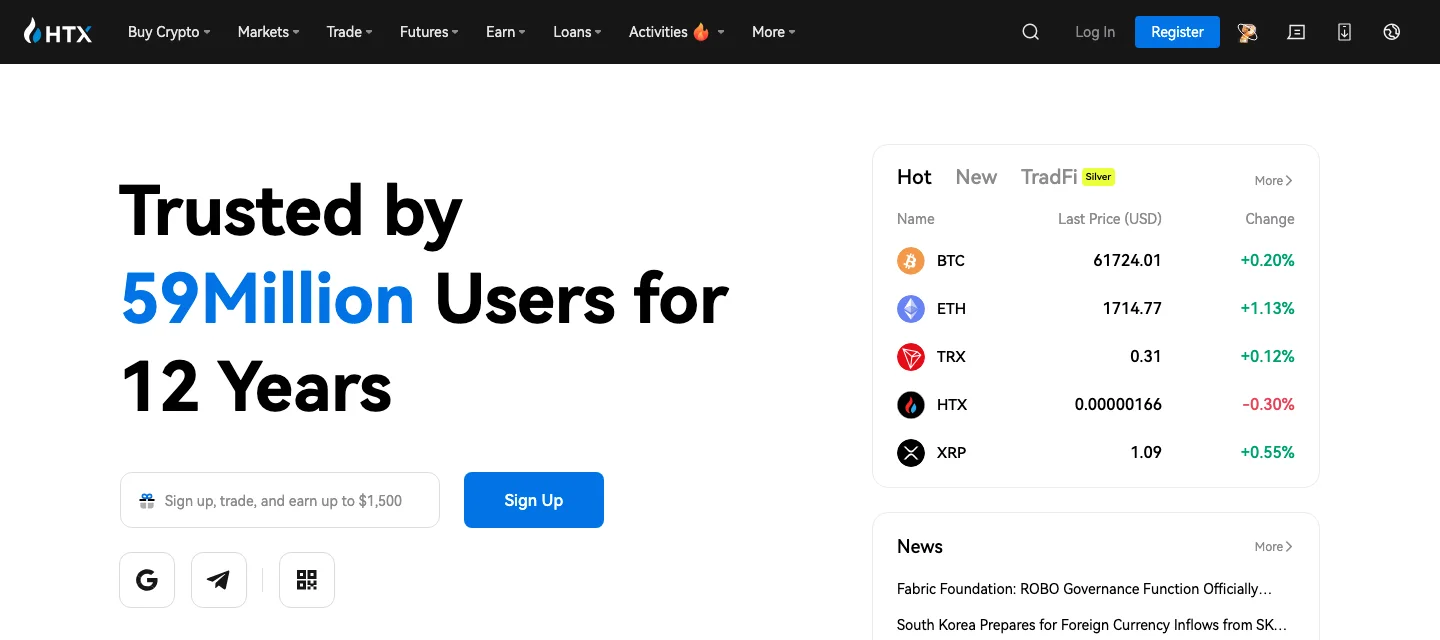Image resolution: width=1440 pixels, height=640 pixels.
Task: Expand the Loans dropdown menu
Action: coord(577,32)
